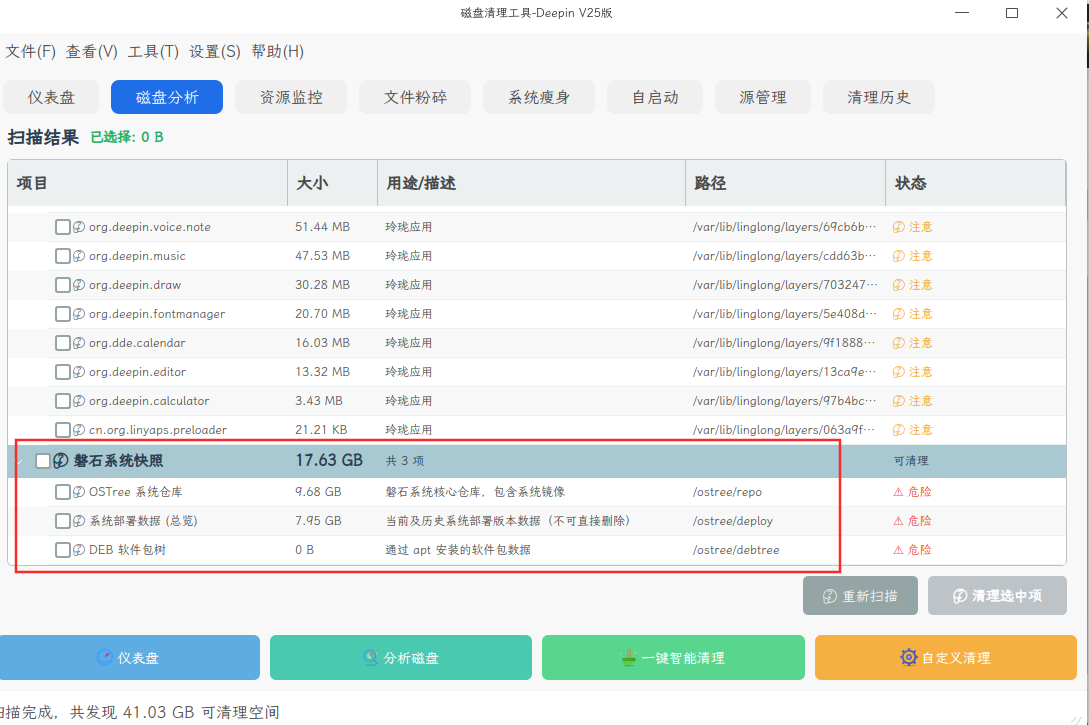Click the 注意 status icon for org.deepin.editor
This screenshot has height=725, width=1089.
[899, 372]
